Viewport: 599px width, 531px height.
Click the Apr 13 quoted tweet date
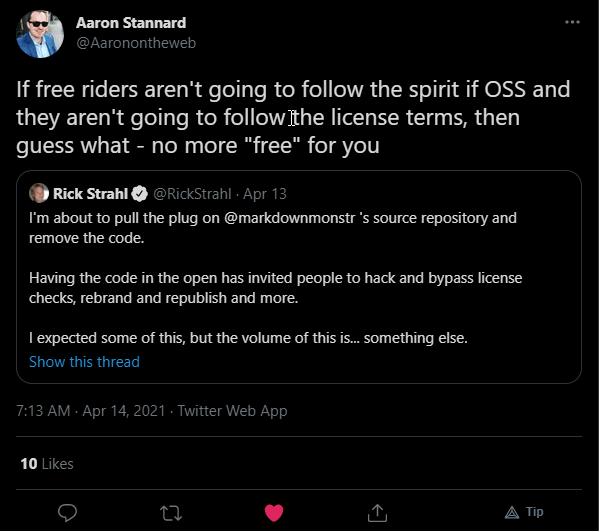[265, 194]
